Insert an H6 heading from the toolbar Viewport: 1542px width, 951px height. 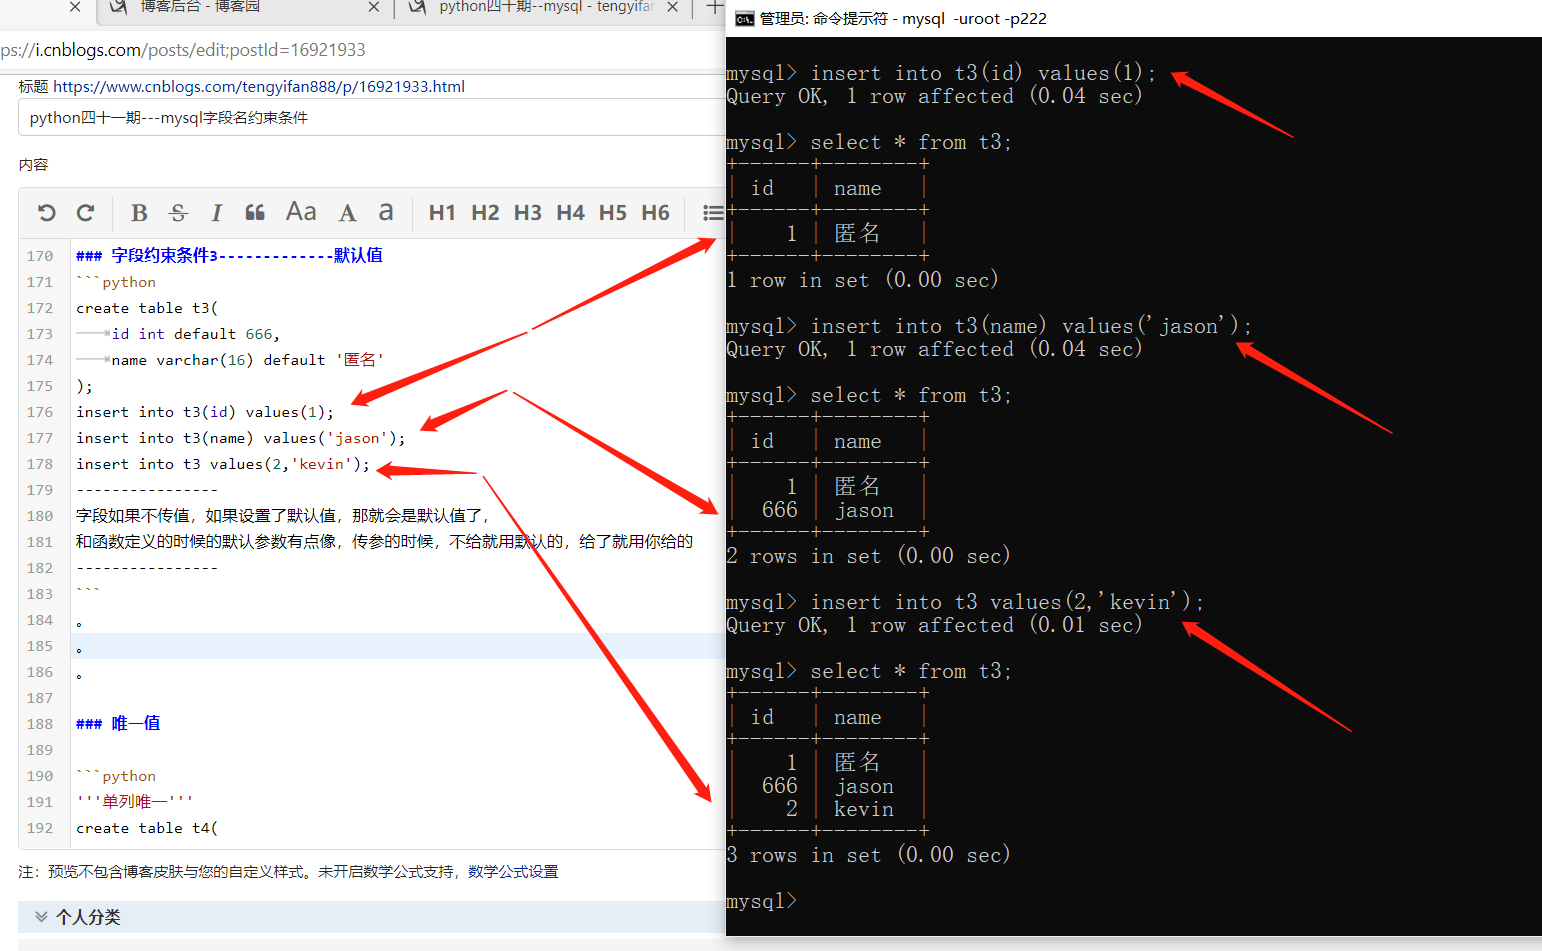coord(656,212)
